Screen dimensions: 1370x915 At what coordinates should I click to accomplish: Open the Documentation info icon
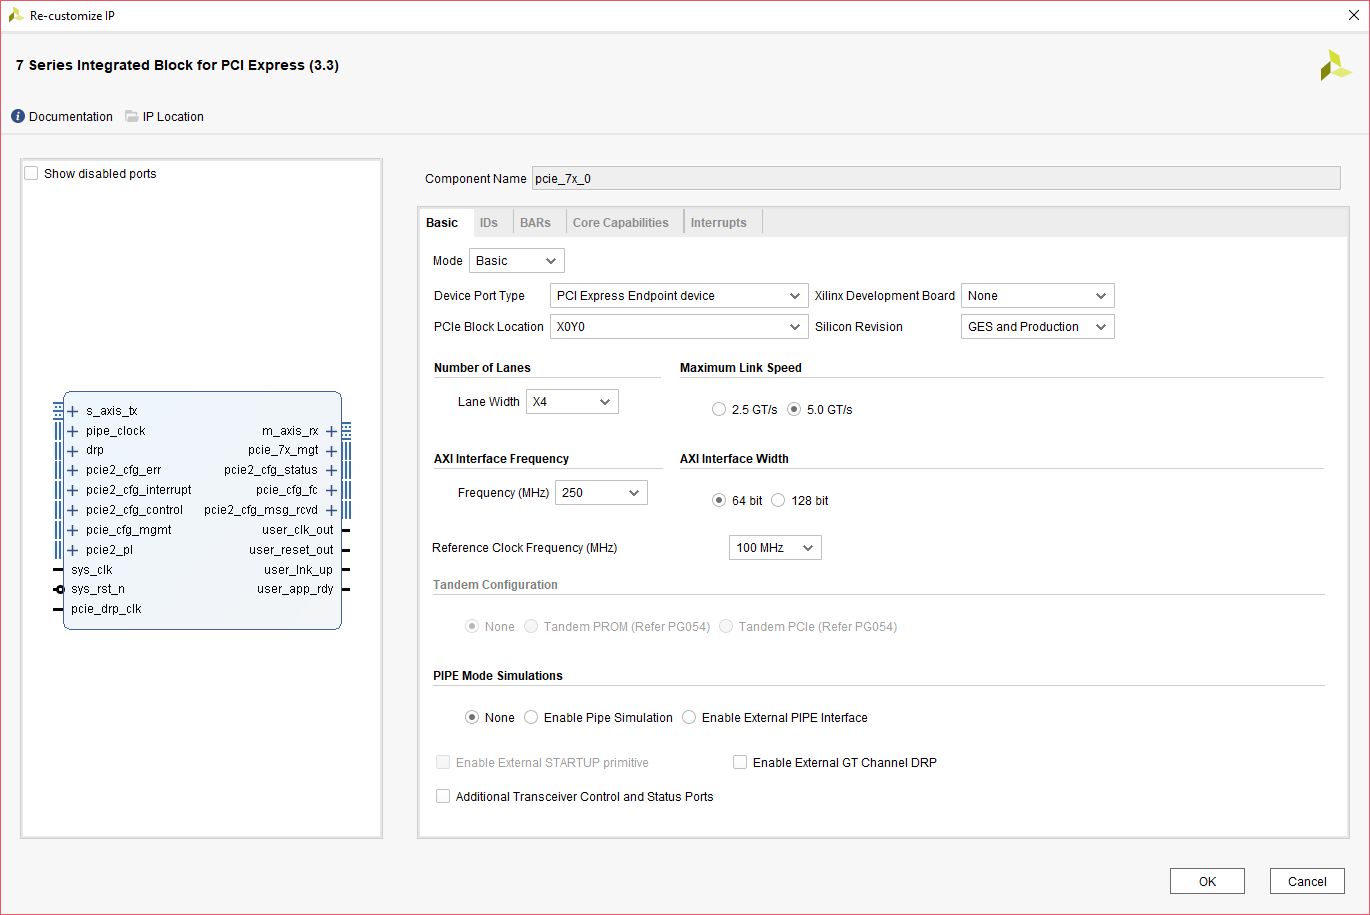18,117
